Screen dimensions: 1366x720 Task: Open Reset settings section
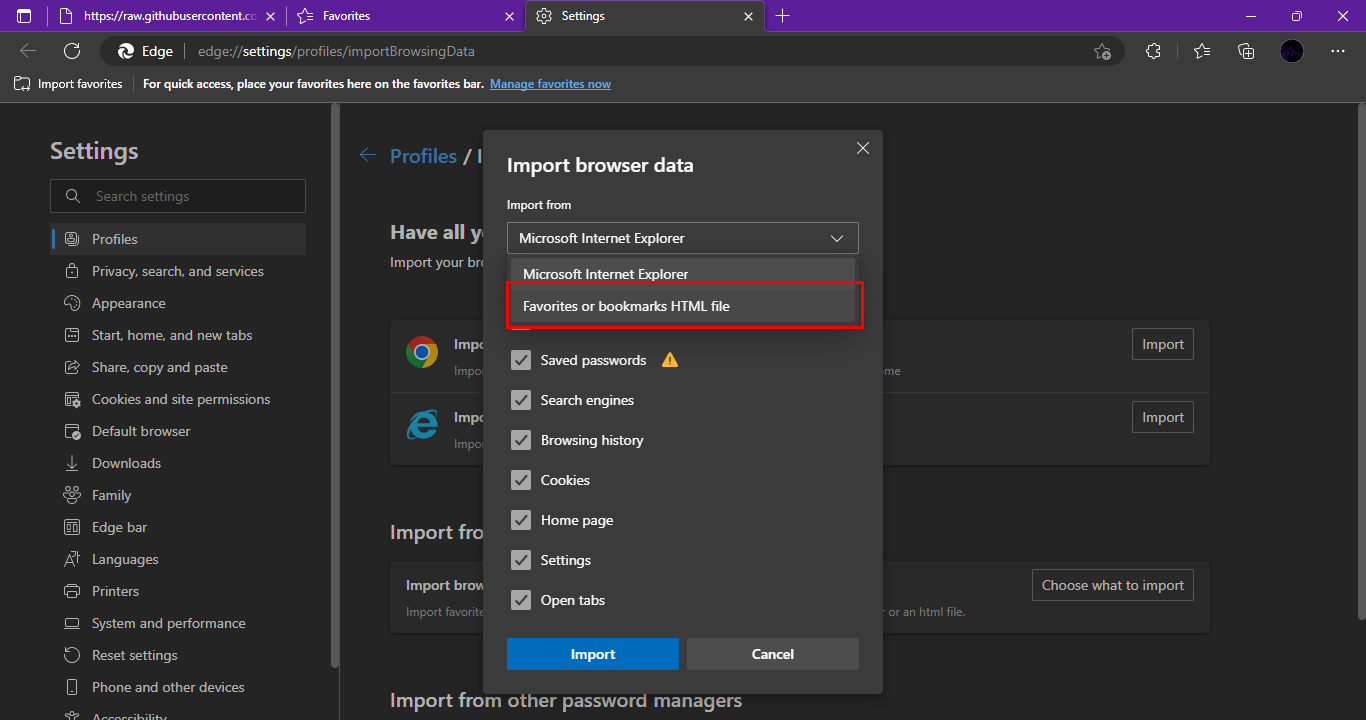(x=178, y=655)
